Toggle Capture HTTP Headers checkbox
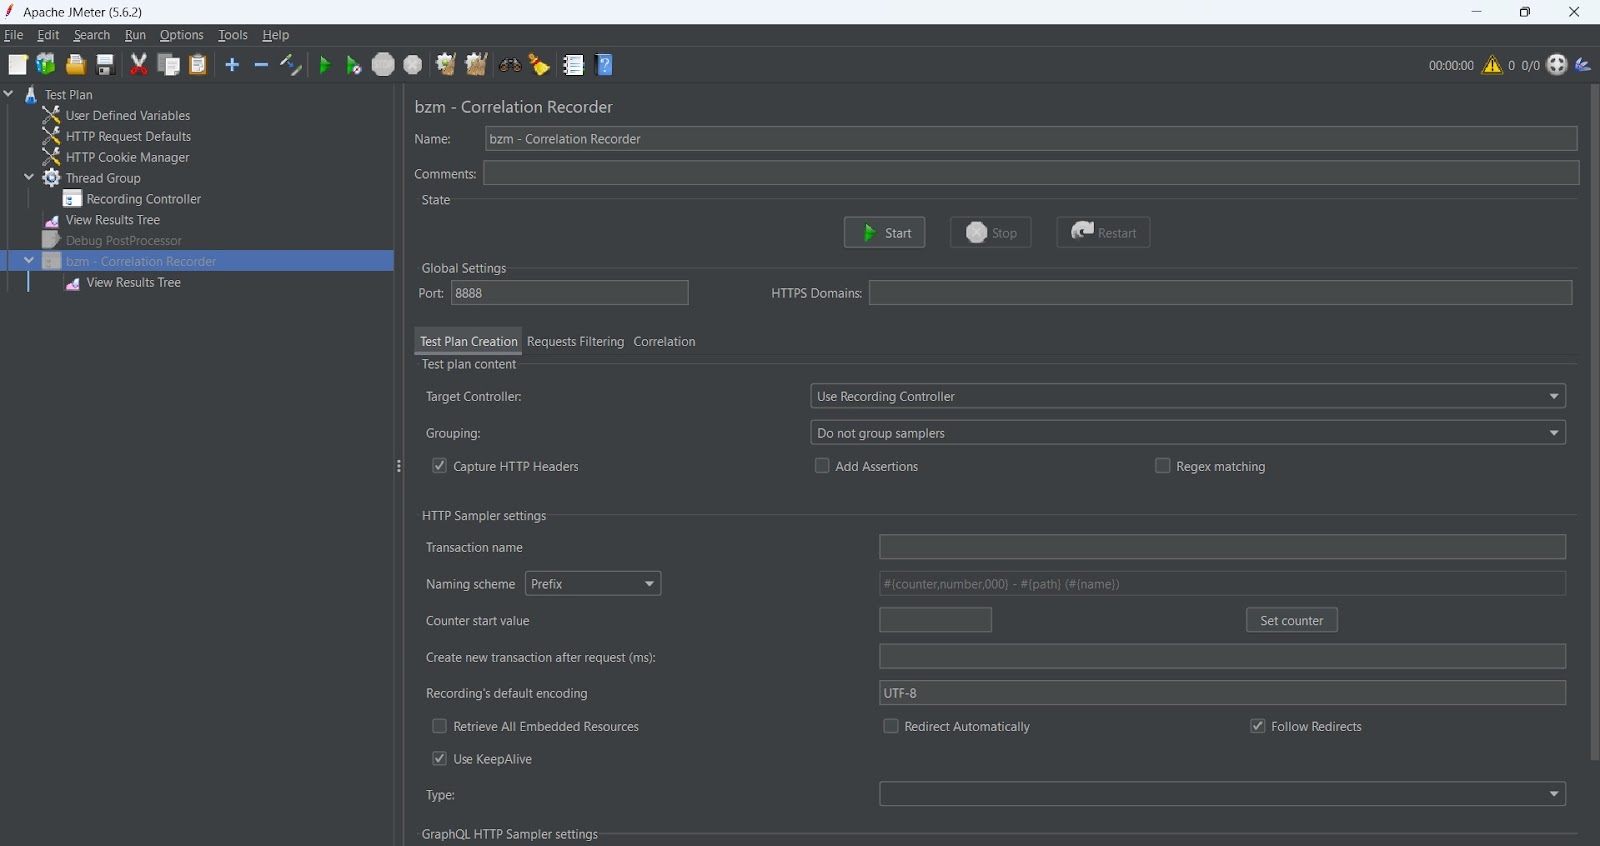The height and width of the screenshot is (846, 1600). coord(439,466)
